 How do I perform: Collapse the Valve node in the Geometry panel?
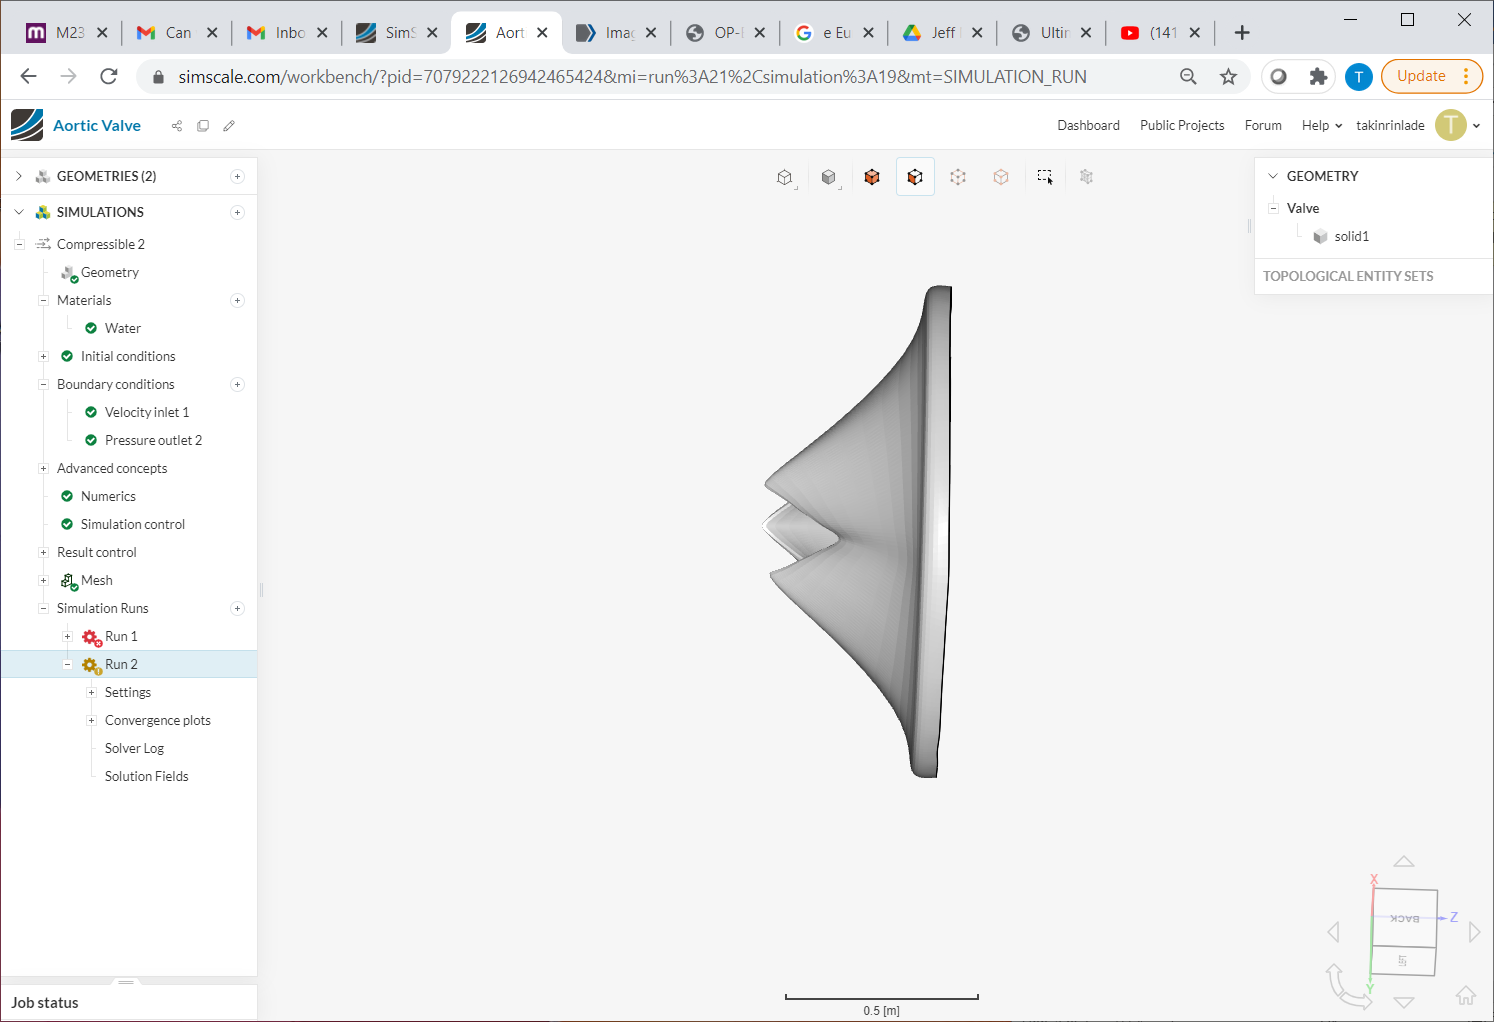tap(1274, 208)
